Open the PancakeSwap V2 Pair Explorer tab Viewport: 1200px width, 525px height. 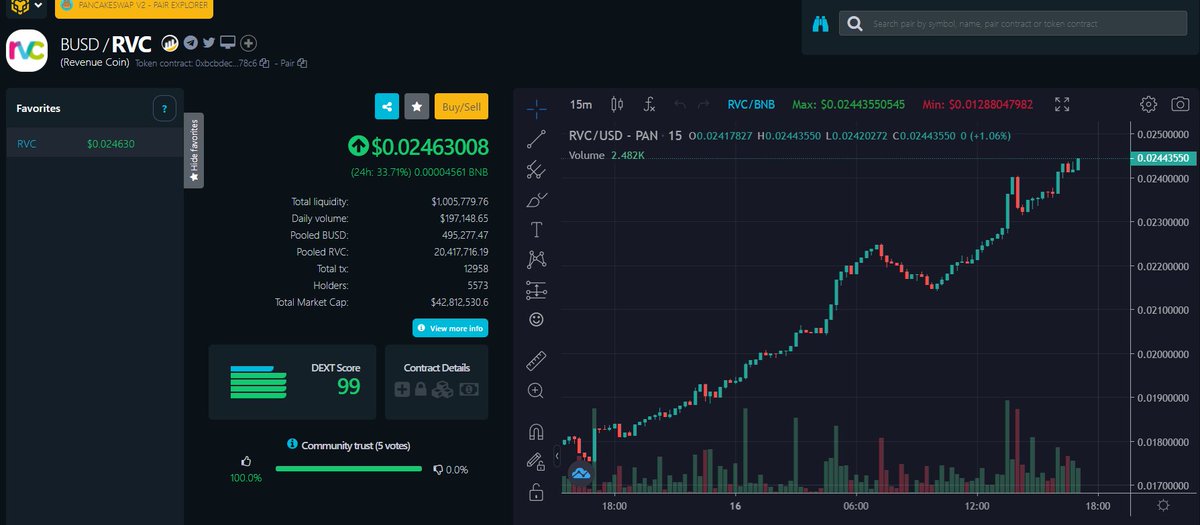133,7
